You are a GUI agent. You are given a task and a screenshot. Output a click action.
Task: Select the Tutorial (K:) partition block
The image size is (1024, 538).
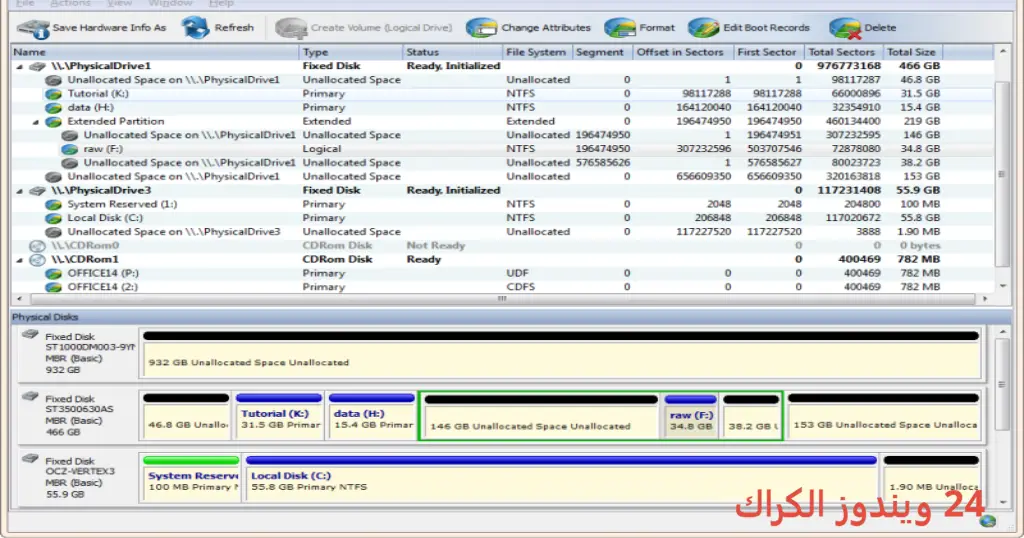pos(279,416)
